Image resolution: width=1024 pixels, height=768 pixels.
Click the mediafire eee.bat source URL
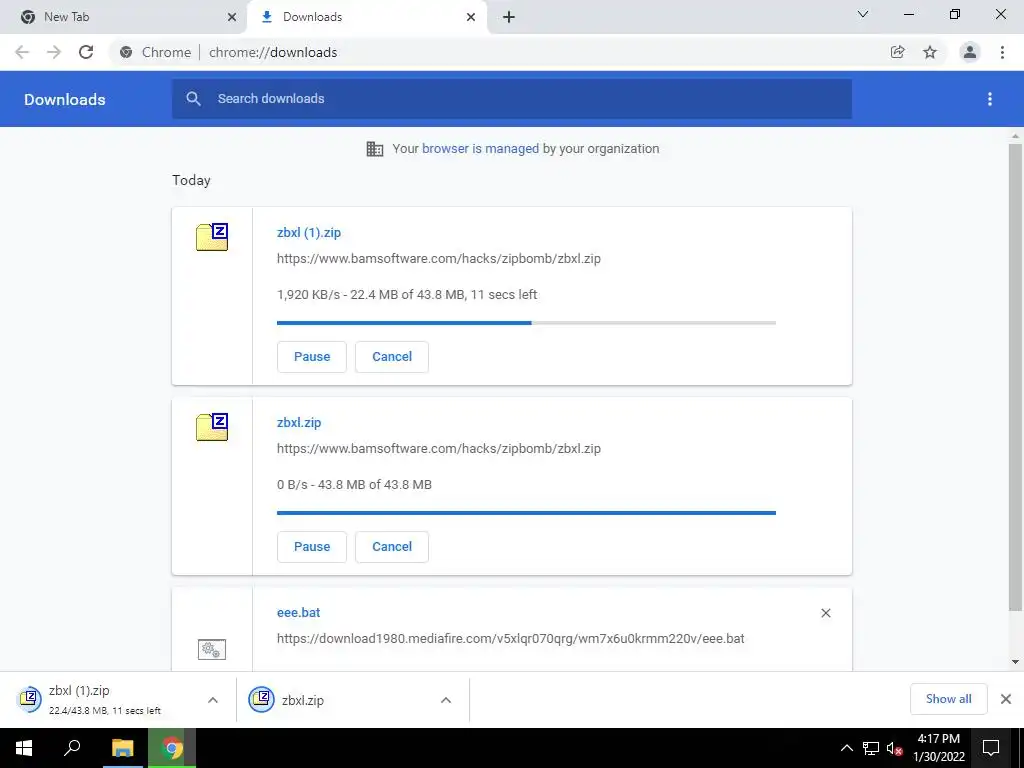tap(511, 639)
